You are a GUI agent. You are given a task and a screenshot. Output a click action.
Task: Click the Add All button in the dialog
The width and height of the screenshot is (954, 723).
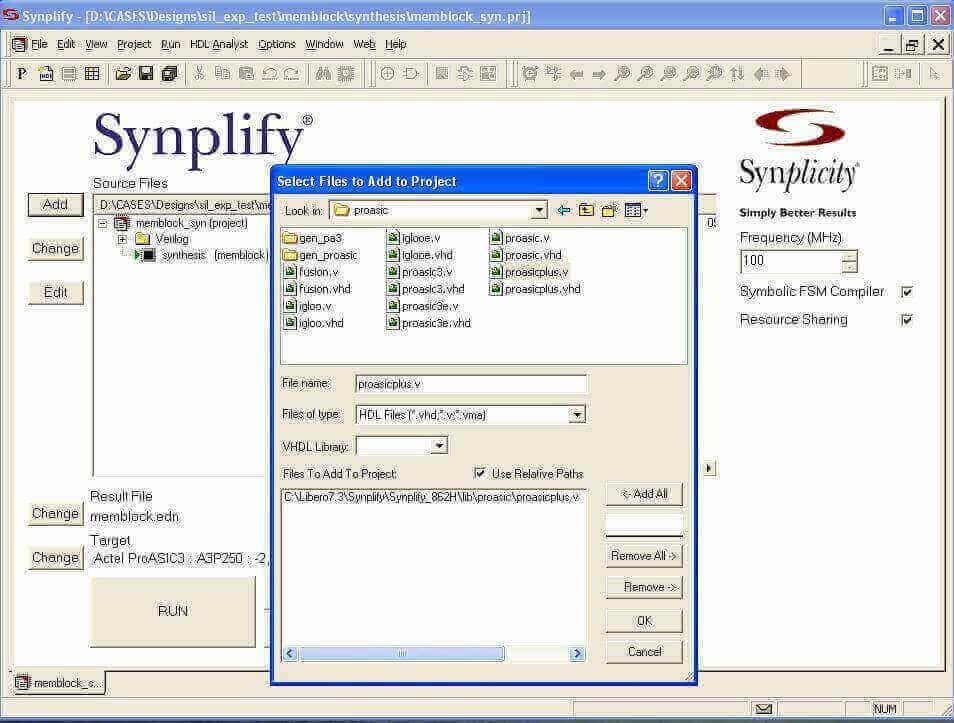[x=643, y=494]
